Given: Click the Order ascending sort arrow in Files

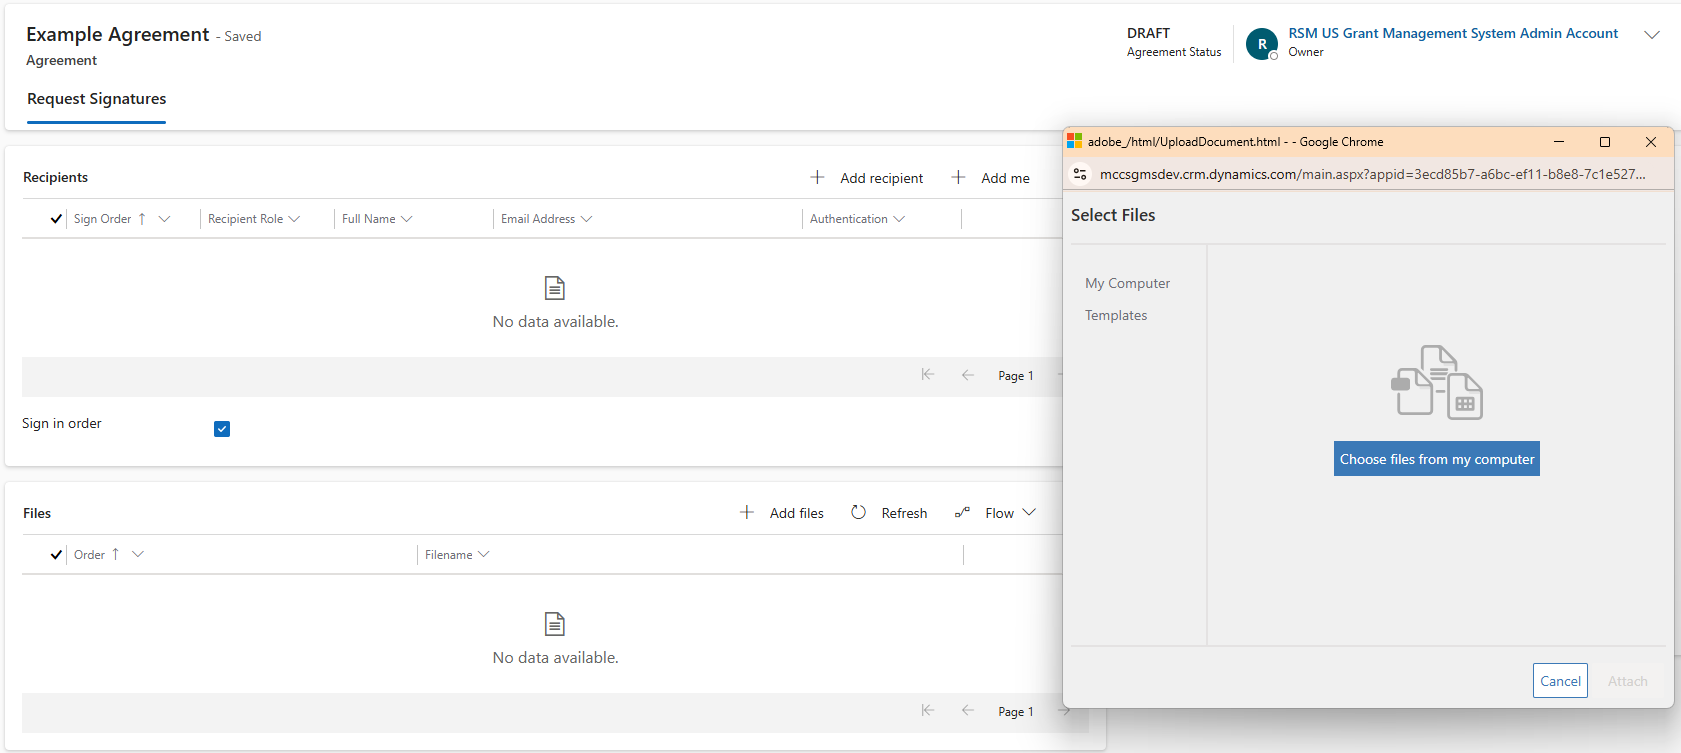Looking at the screenshot, I should click(x=116, y=554).
